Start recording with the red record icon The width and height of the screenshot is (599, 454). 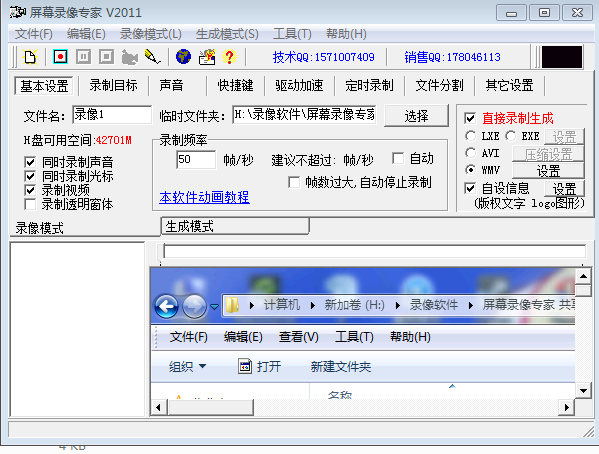pos(60,57)
